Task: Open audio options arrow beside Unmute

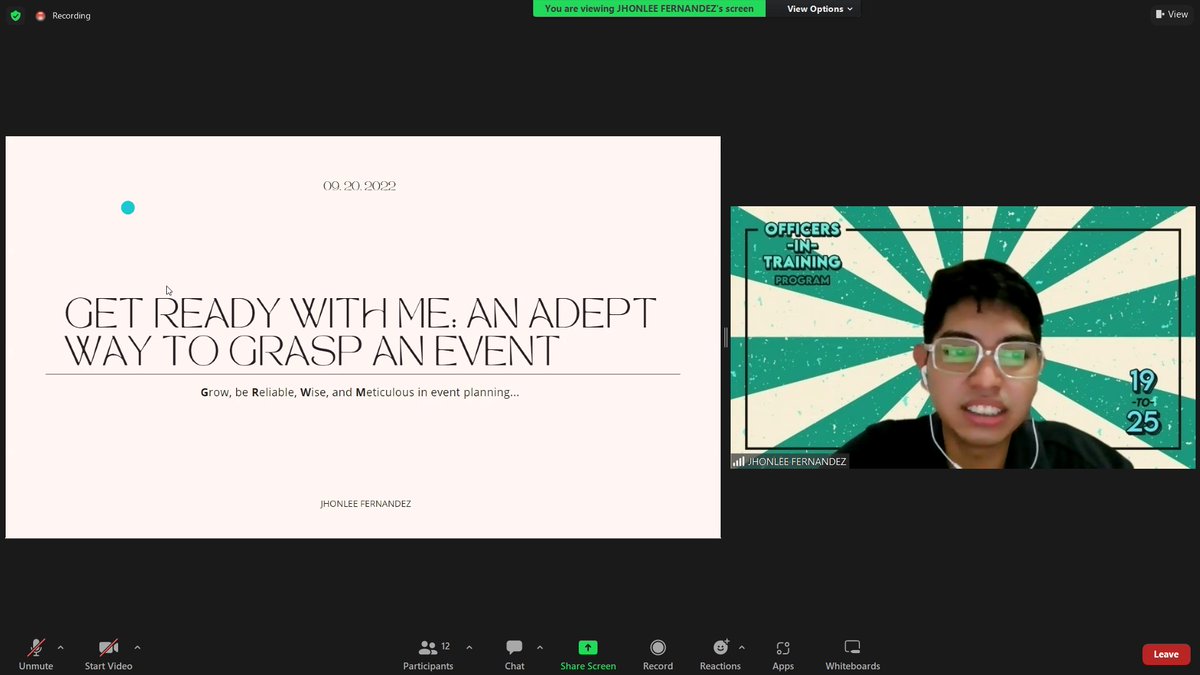Action: pyautogui.click(x=61, y=648)
